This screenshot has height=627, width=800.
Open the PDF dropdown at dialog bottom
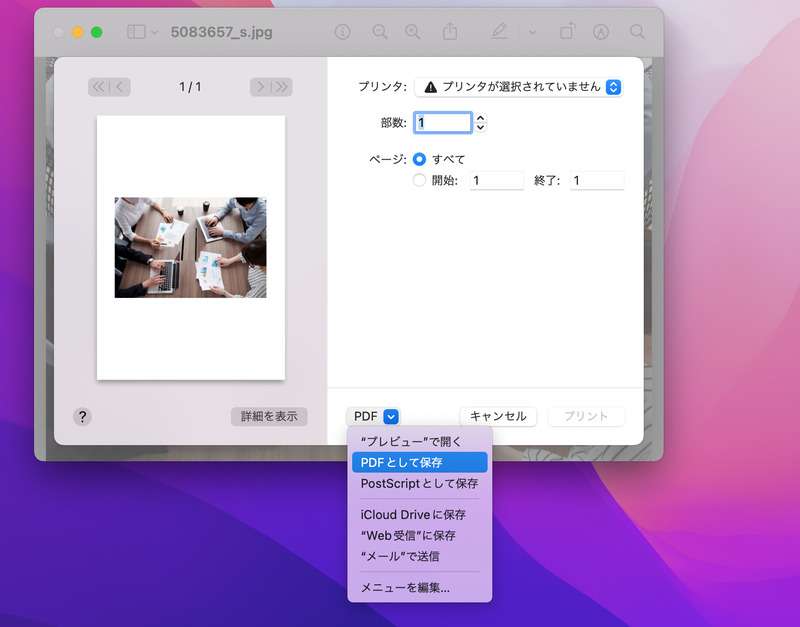pos(372,416)
